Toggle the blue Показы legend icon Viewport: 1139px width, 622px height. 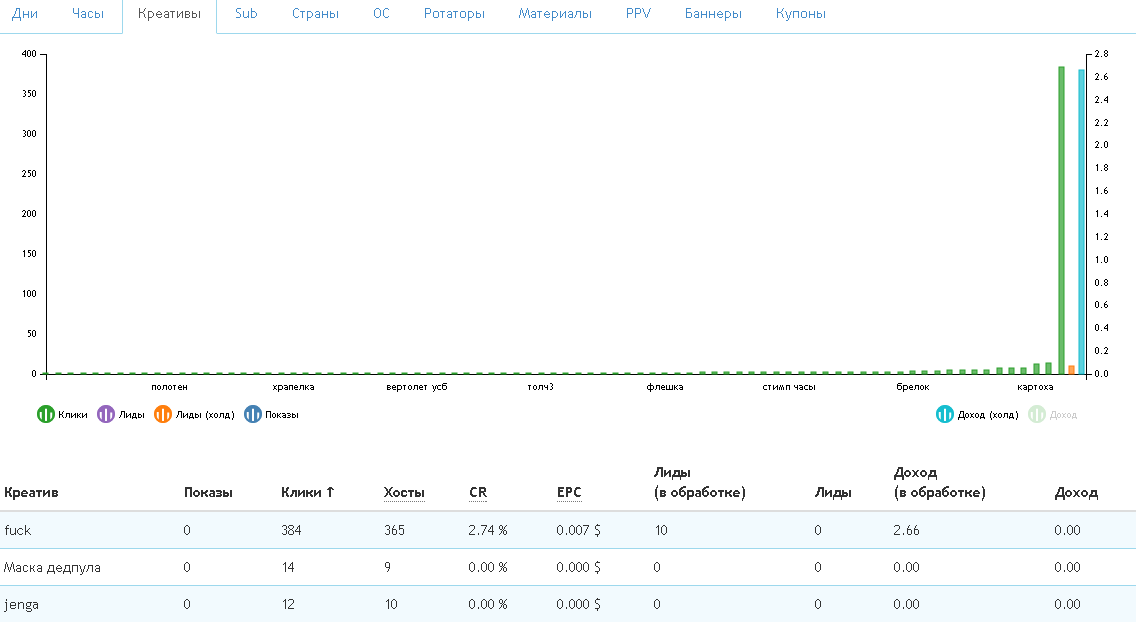[252, 414]
